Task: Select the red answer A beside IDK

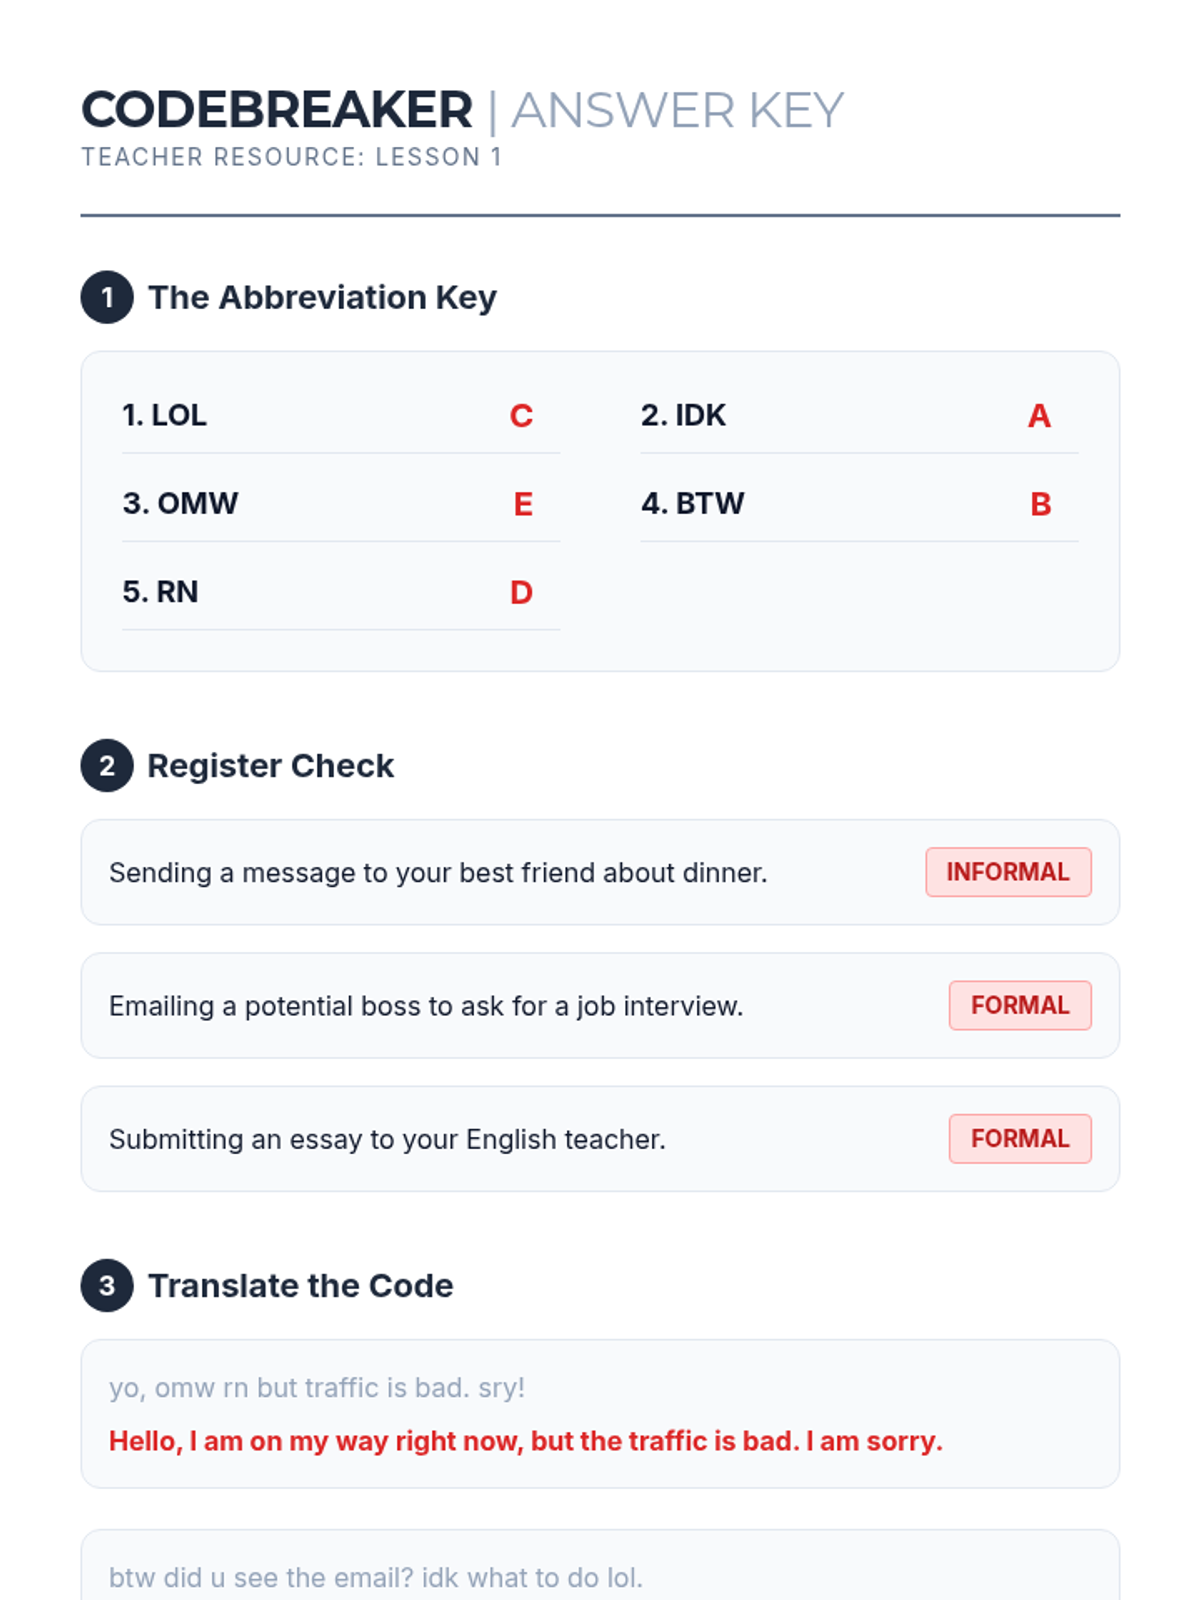Action: click(1039, 416)
